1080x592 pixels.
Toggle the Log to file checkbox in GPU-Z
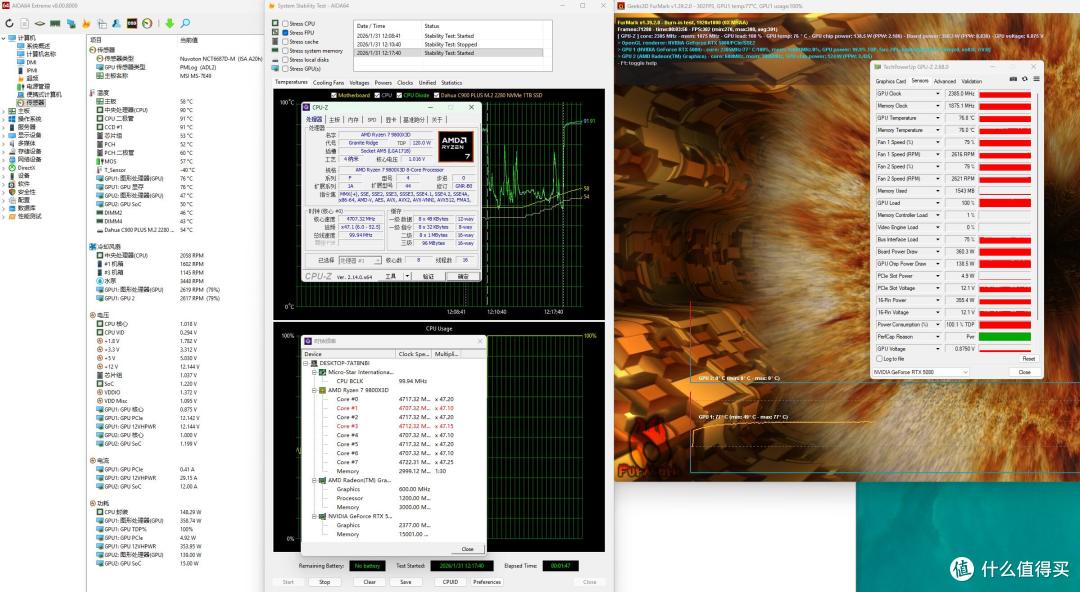click(879, 358)
